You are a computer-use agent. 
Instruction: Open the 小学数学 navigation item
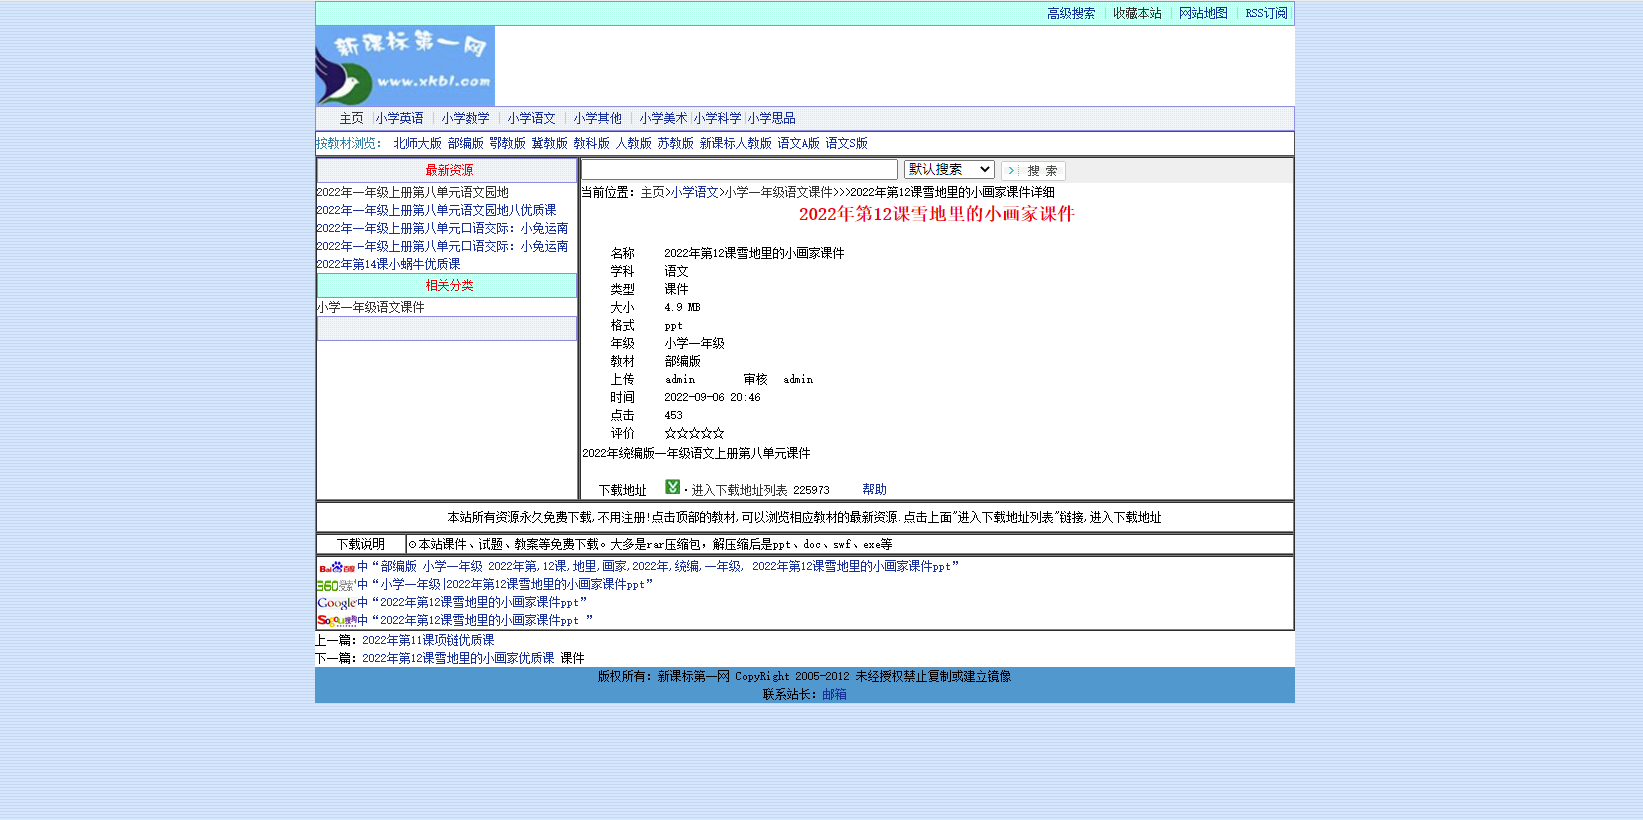pyautogui.click(x=466, y=118)
